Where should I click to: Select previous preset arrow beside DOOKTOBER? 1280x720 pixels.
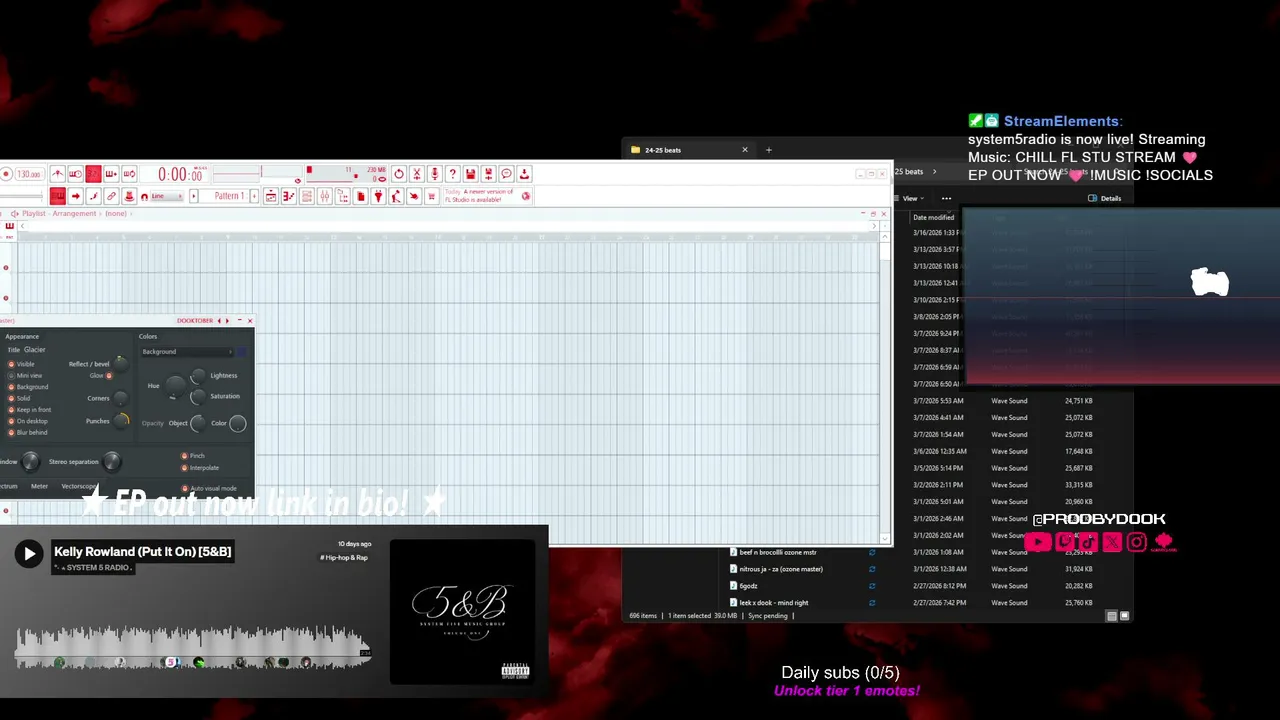219,321
